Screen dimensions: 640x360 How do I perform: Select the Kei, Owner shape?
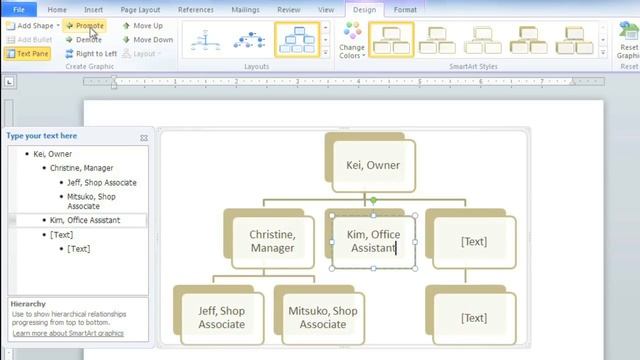coord(373,165)
